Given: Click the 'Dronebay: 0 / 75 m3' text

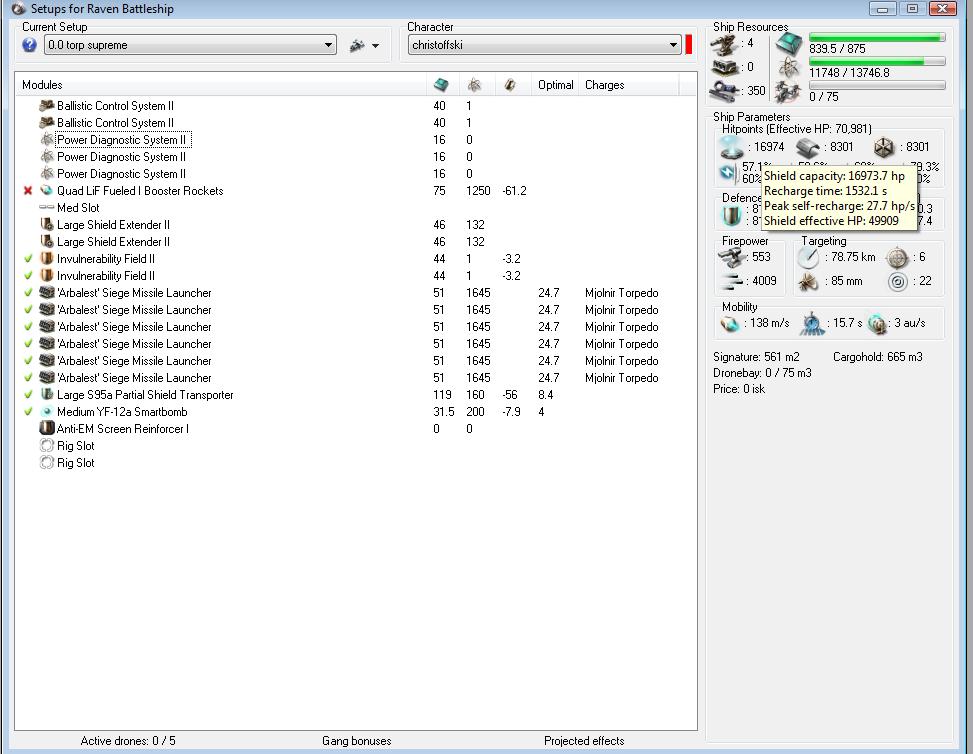Looking at the screenshot, I should pos(762,373).
